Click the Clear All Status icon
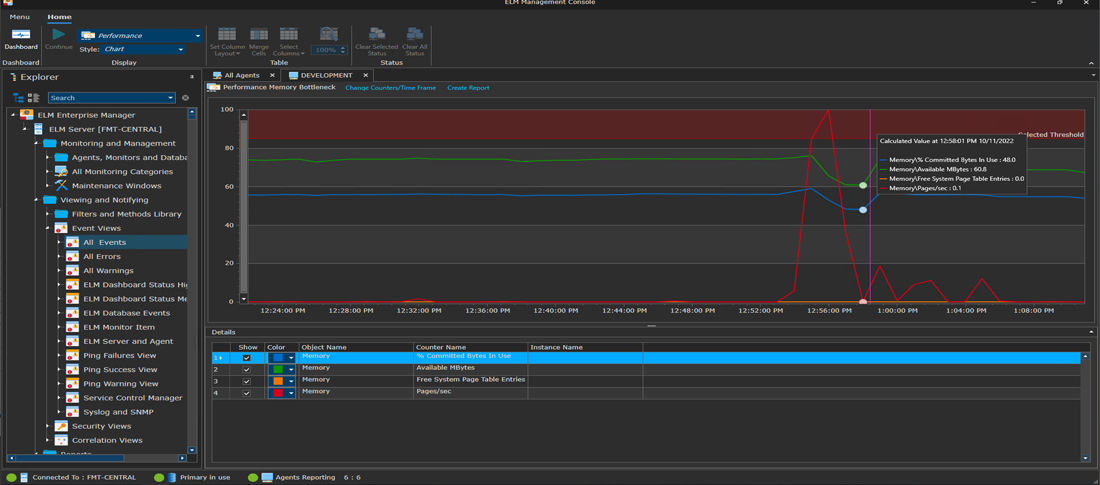The width and height of the screenshot is (1100, 485). pos(415,34)
